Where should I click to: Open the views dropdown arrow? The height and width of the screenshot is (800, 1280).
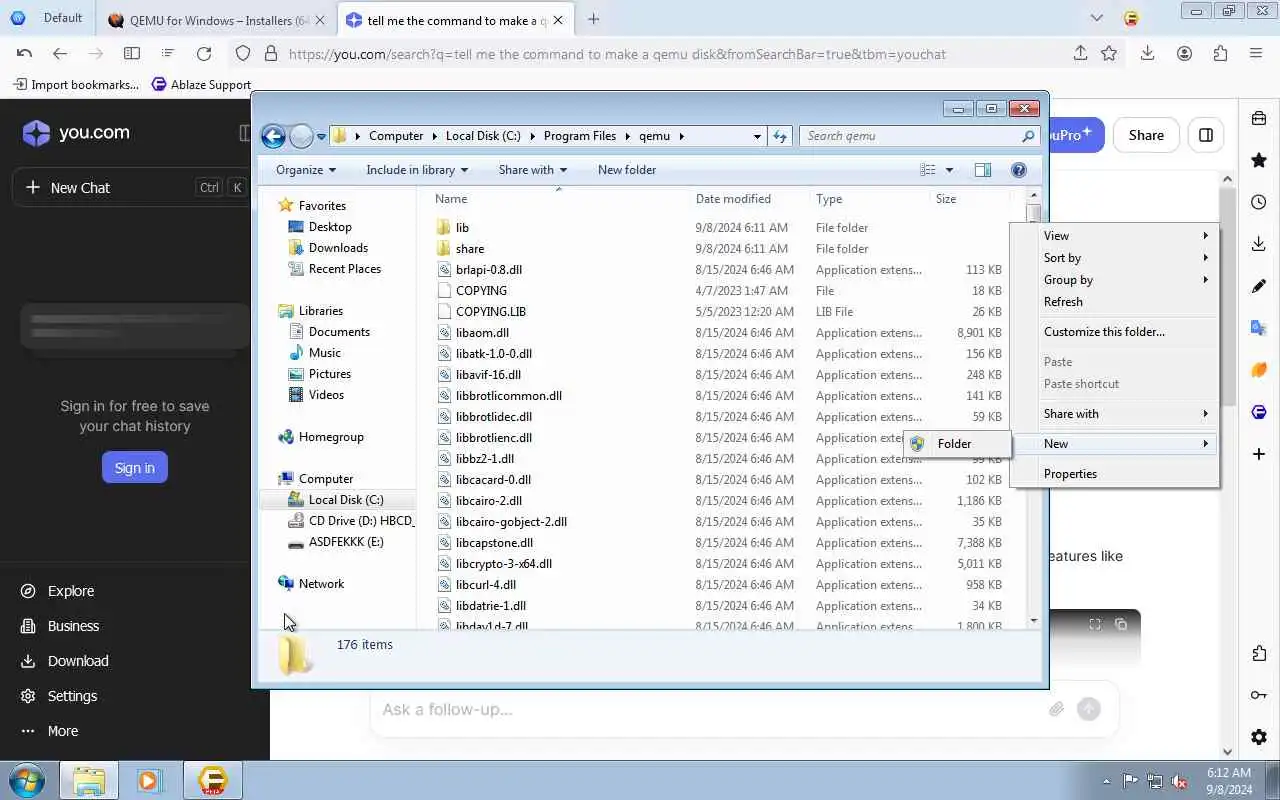[949, 170]
